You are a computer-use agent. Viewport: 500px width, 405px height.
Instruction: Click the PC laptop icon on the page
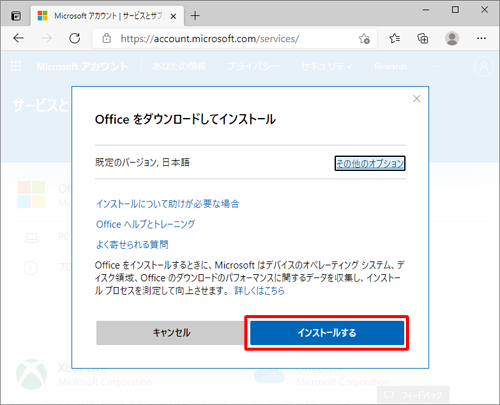[x=32, y=238]
